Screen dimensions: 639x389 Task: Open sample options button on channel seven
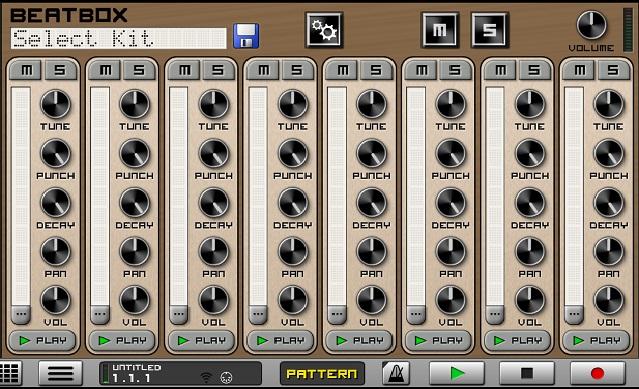tap(495, 314)
